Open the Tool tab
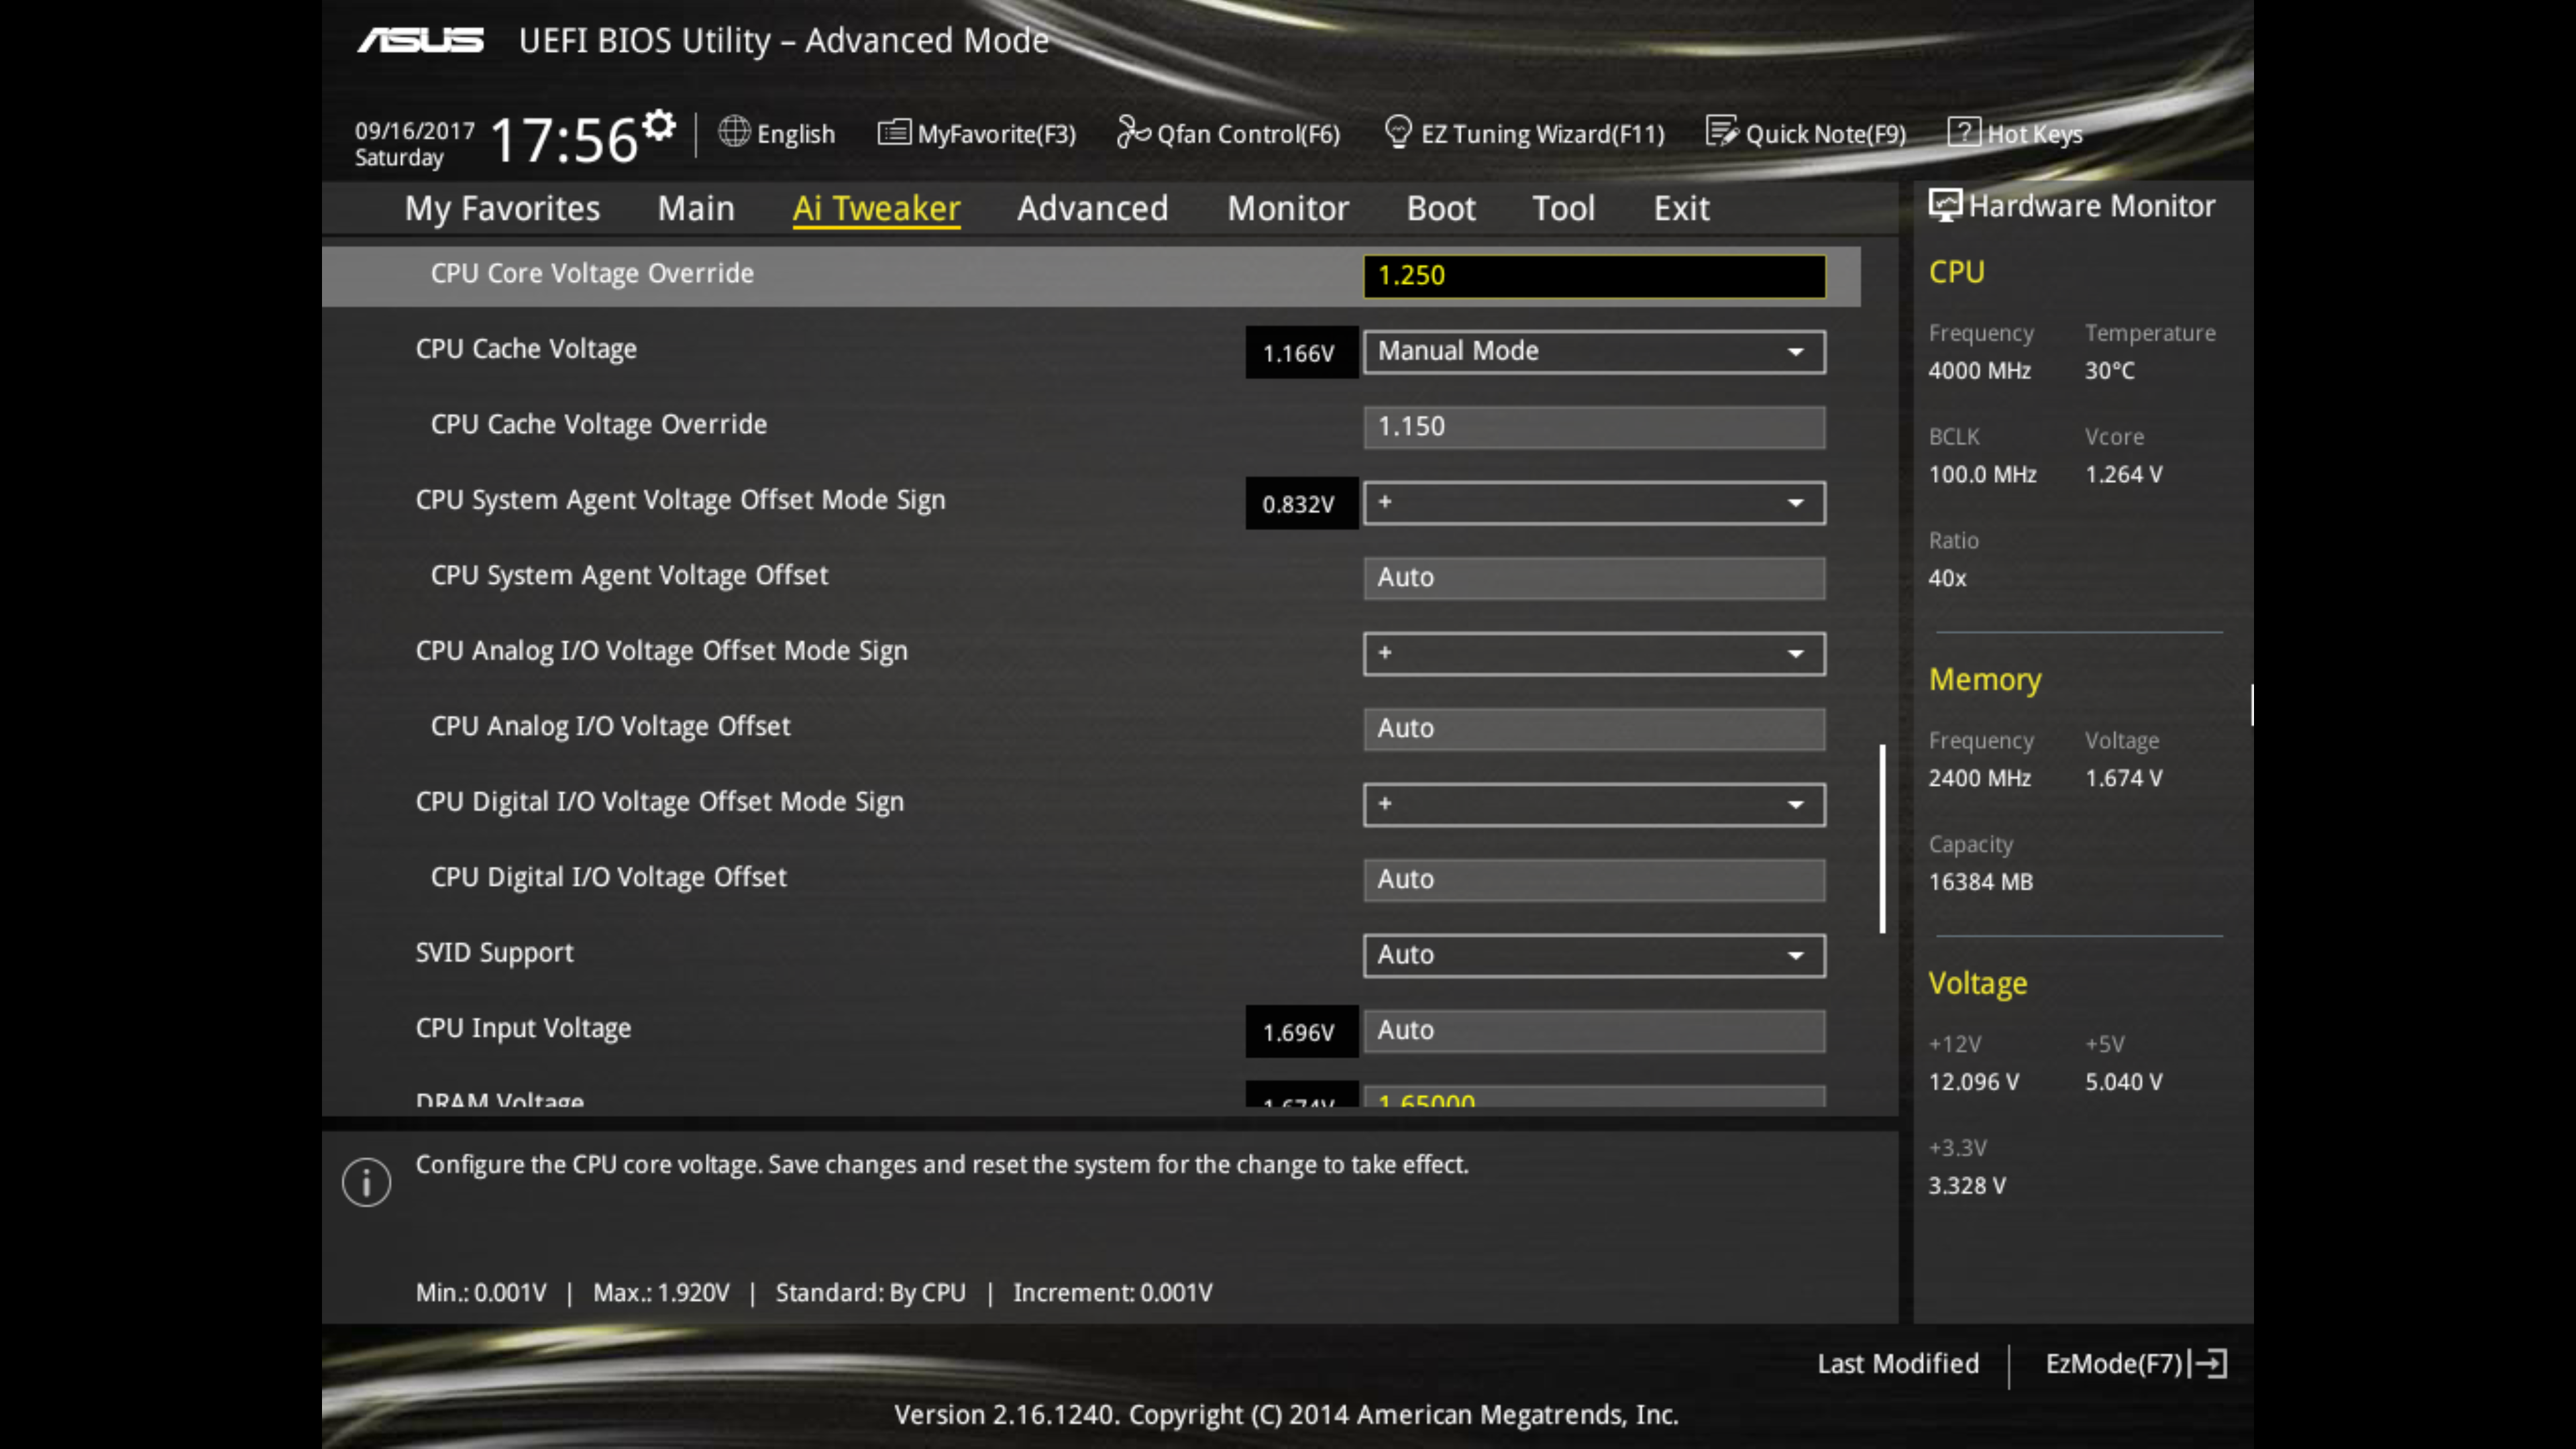The width and height of the screenshot is (2576, 1449). coord(1564,208)
